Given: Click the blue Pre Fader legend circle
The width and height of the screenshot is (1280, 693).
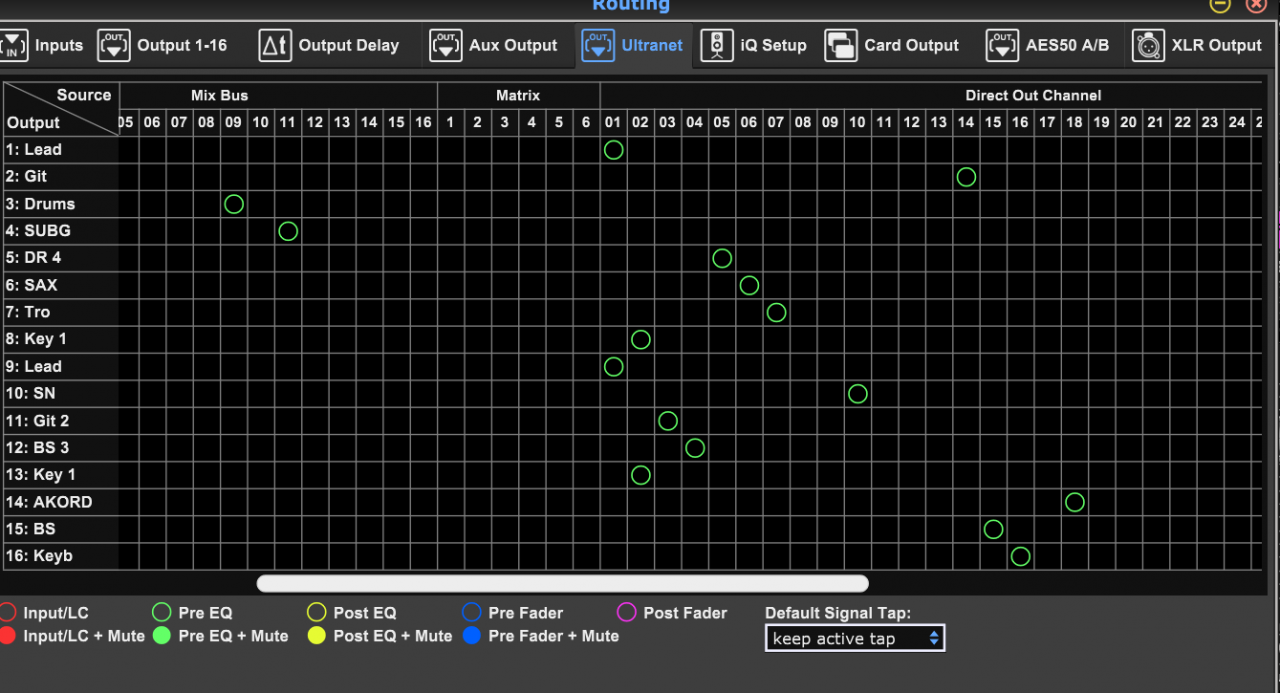Looking at the screenshot, I should click(472, 613).
